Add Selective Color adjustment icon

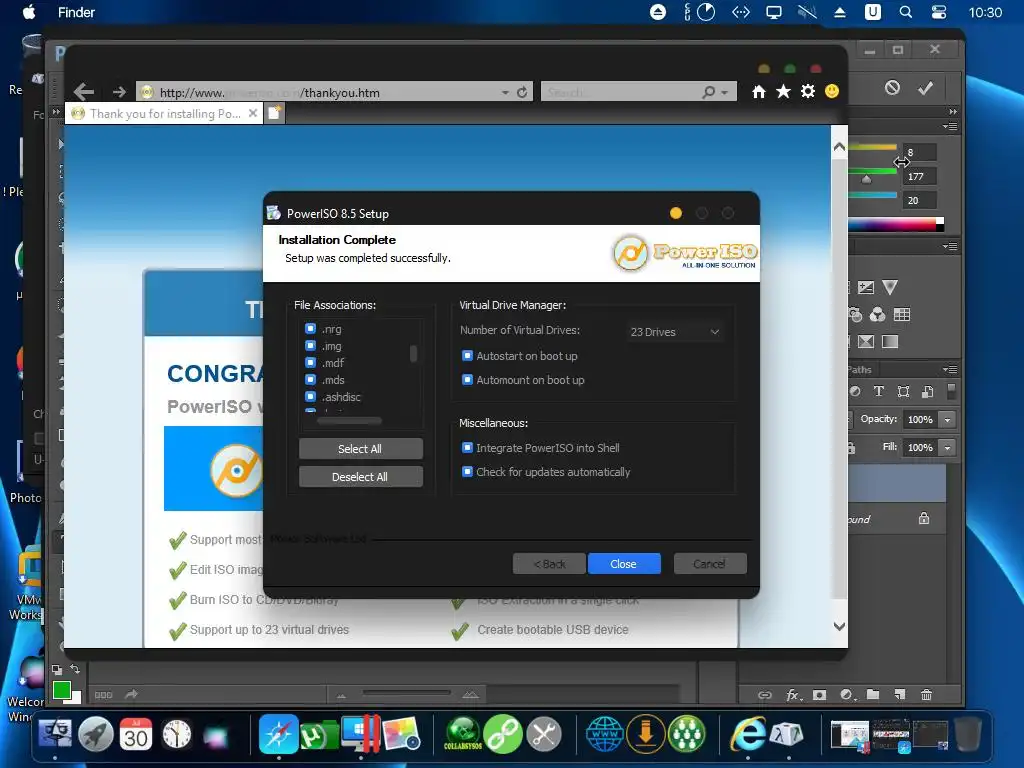coord(866,342)
